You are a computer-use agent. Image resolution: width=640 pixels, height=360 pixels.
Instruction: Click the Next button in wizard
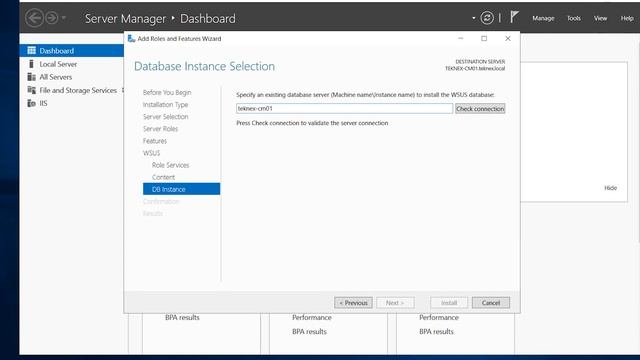(395, 303)
